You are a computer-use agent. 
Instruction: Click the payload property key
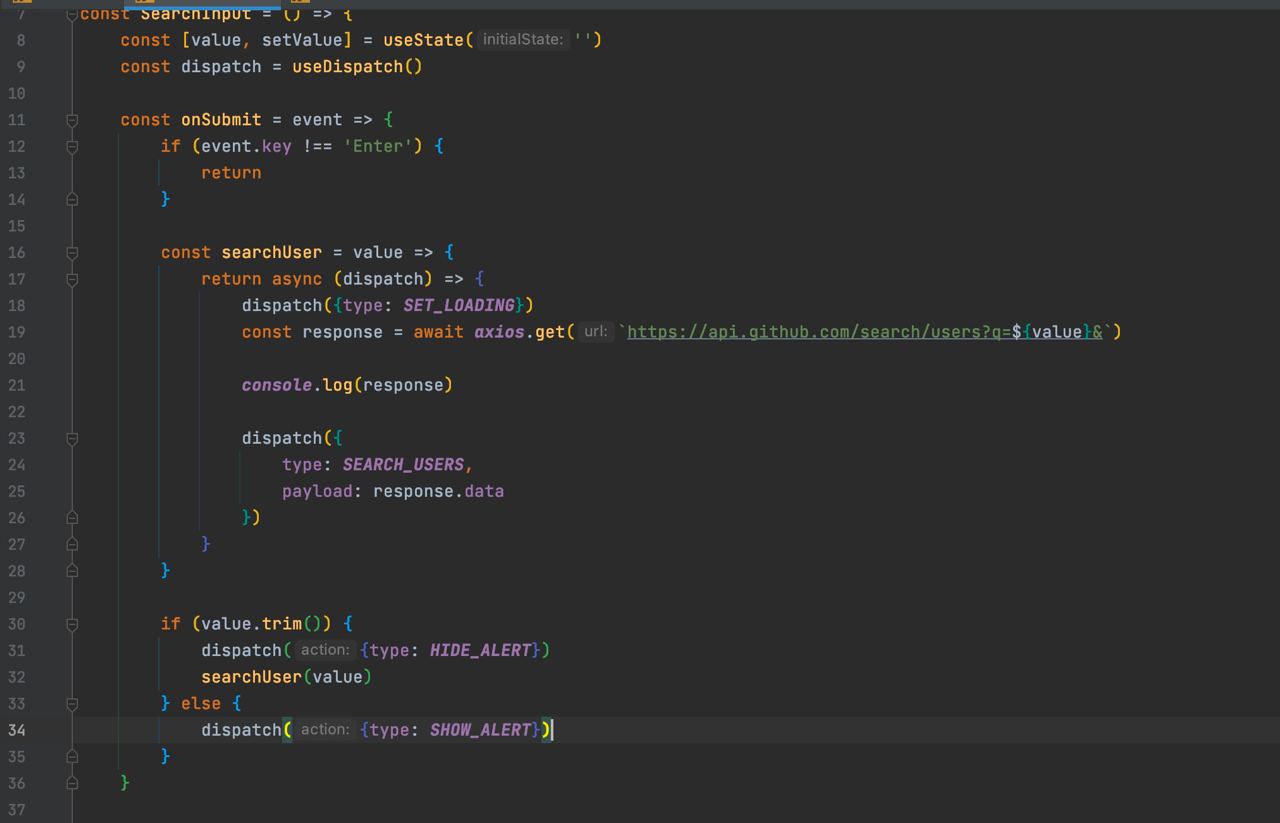tap(317, 491)
